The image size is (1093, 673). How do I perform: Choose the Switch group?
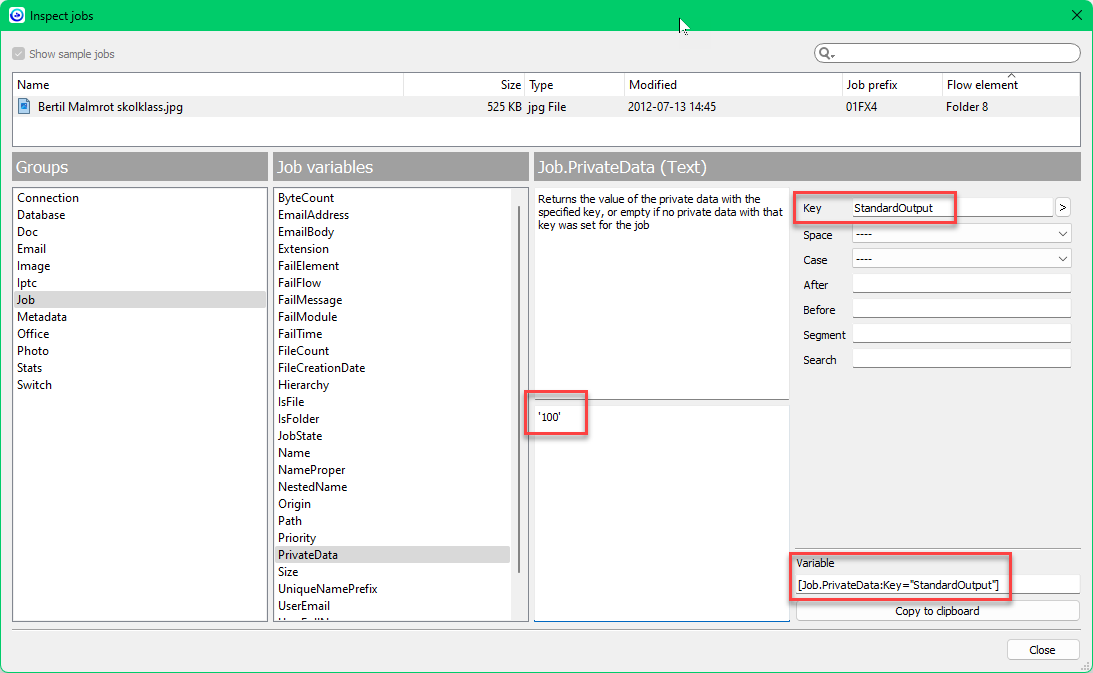point(35,385)
